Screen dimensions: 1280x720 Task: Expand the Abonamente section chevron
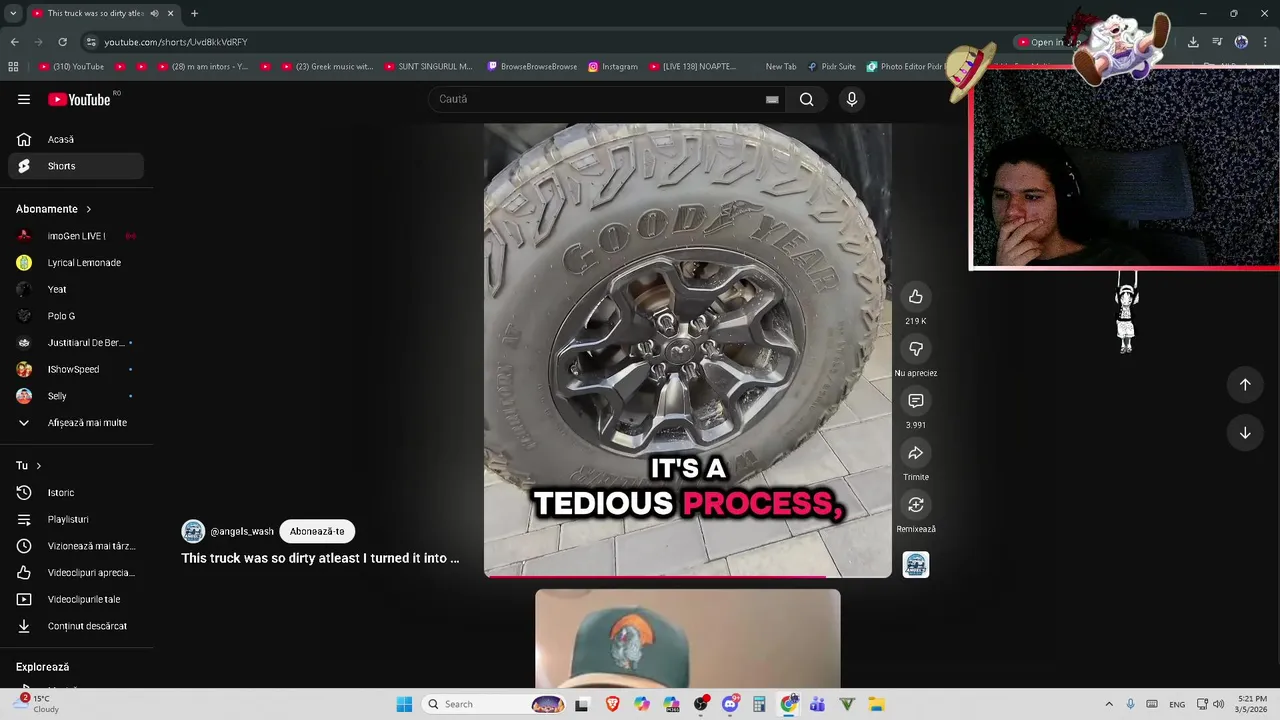click(88, 209)
